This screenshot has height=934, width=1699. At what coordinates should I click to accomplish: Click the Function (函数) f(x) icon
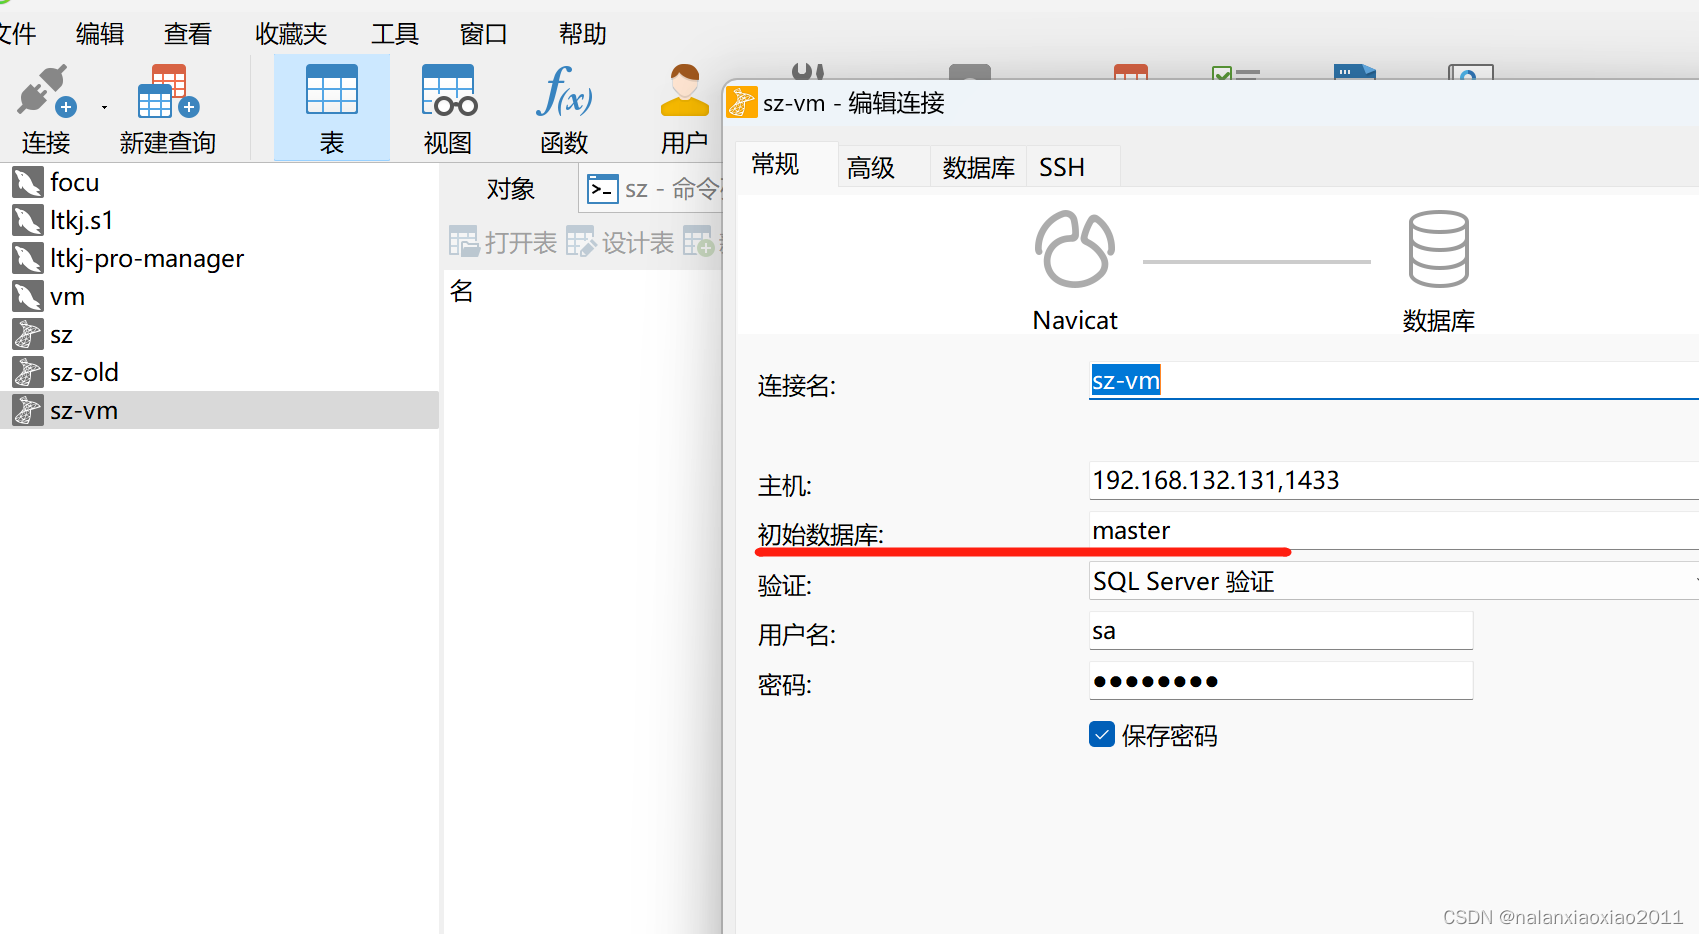565,90
